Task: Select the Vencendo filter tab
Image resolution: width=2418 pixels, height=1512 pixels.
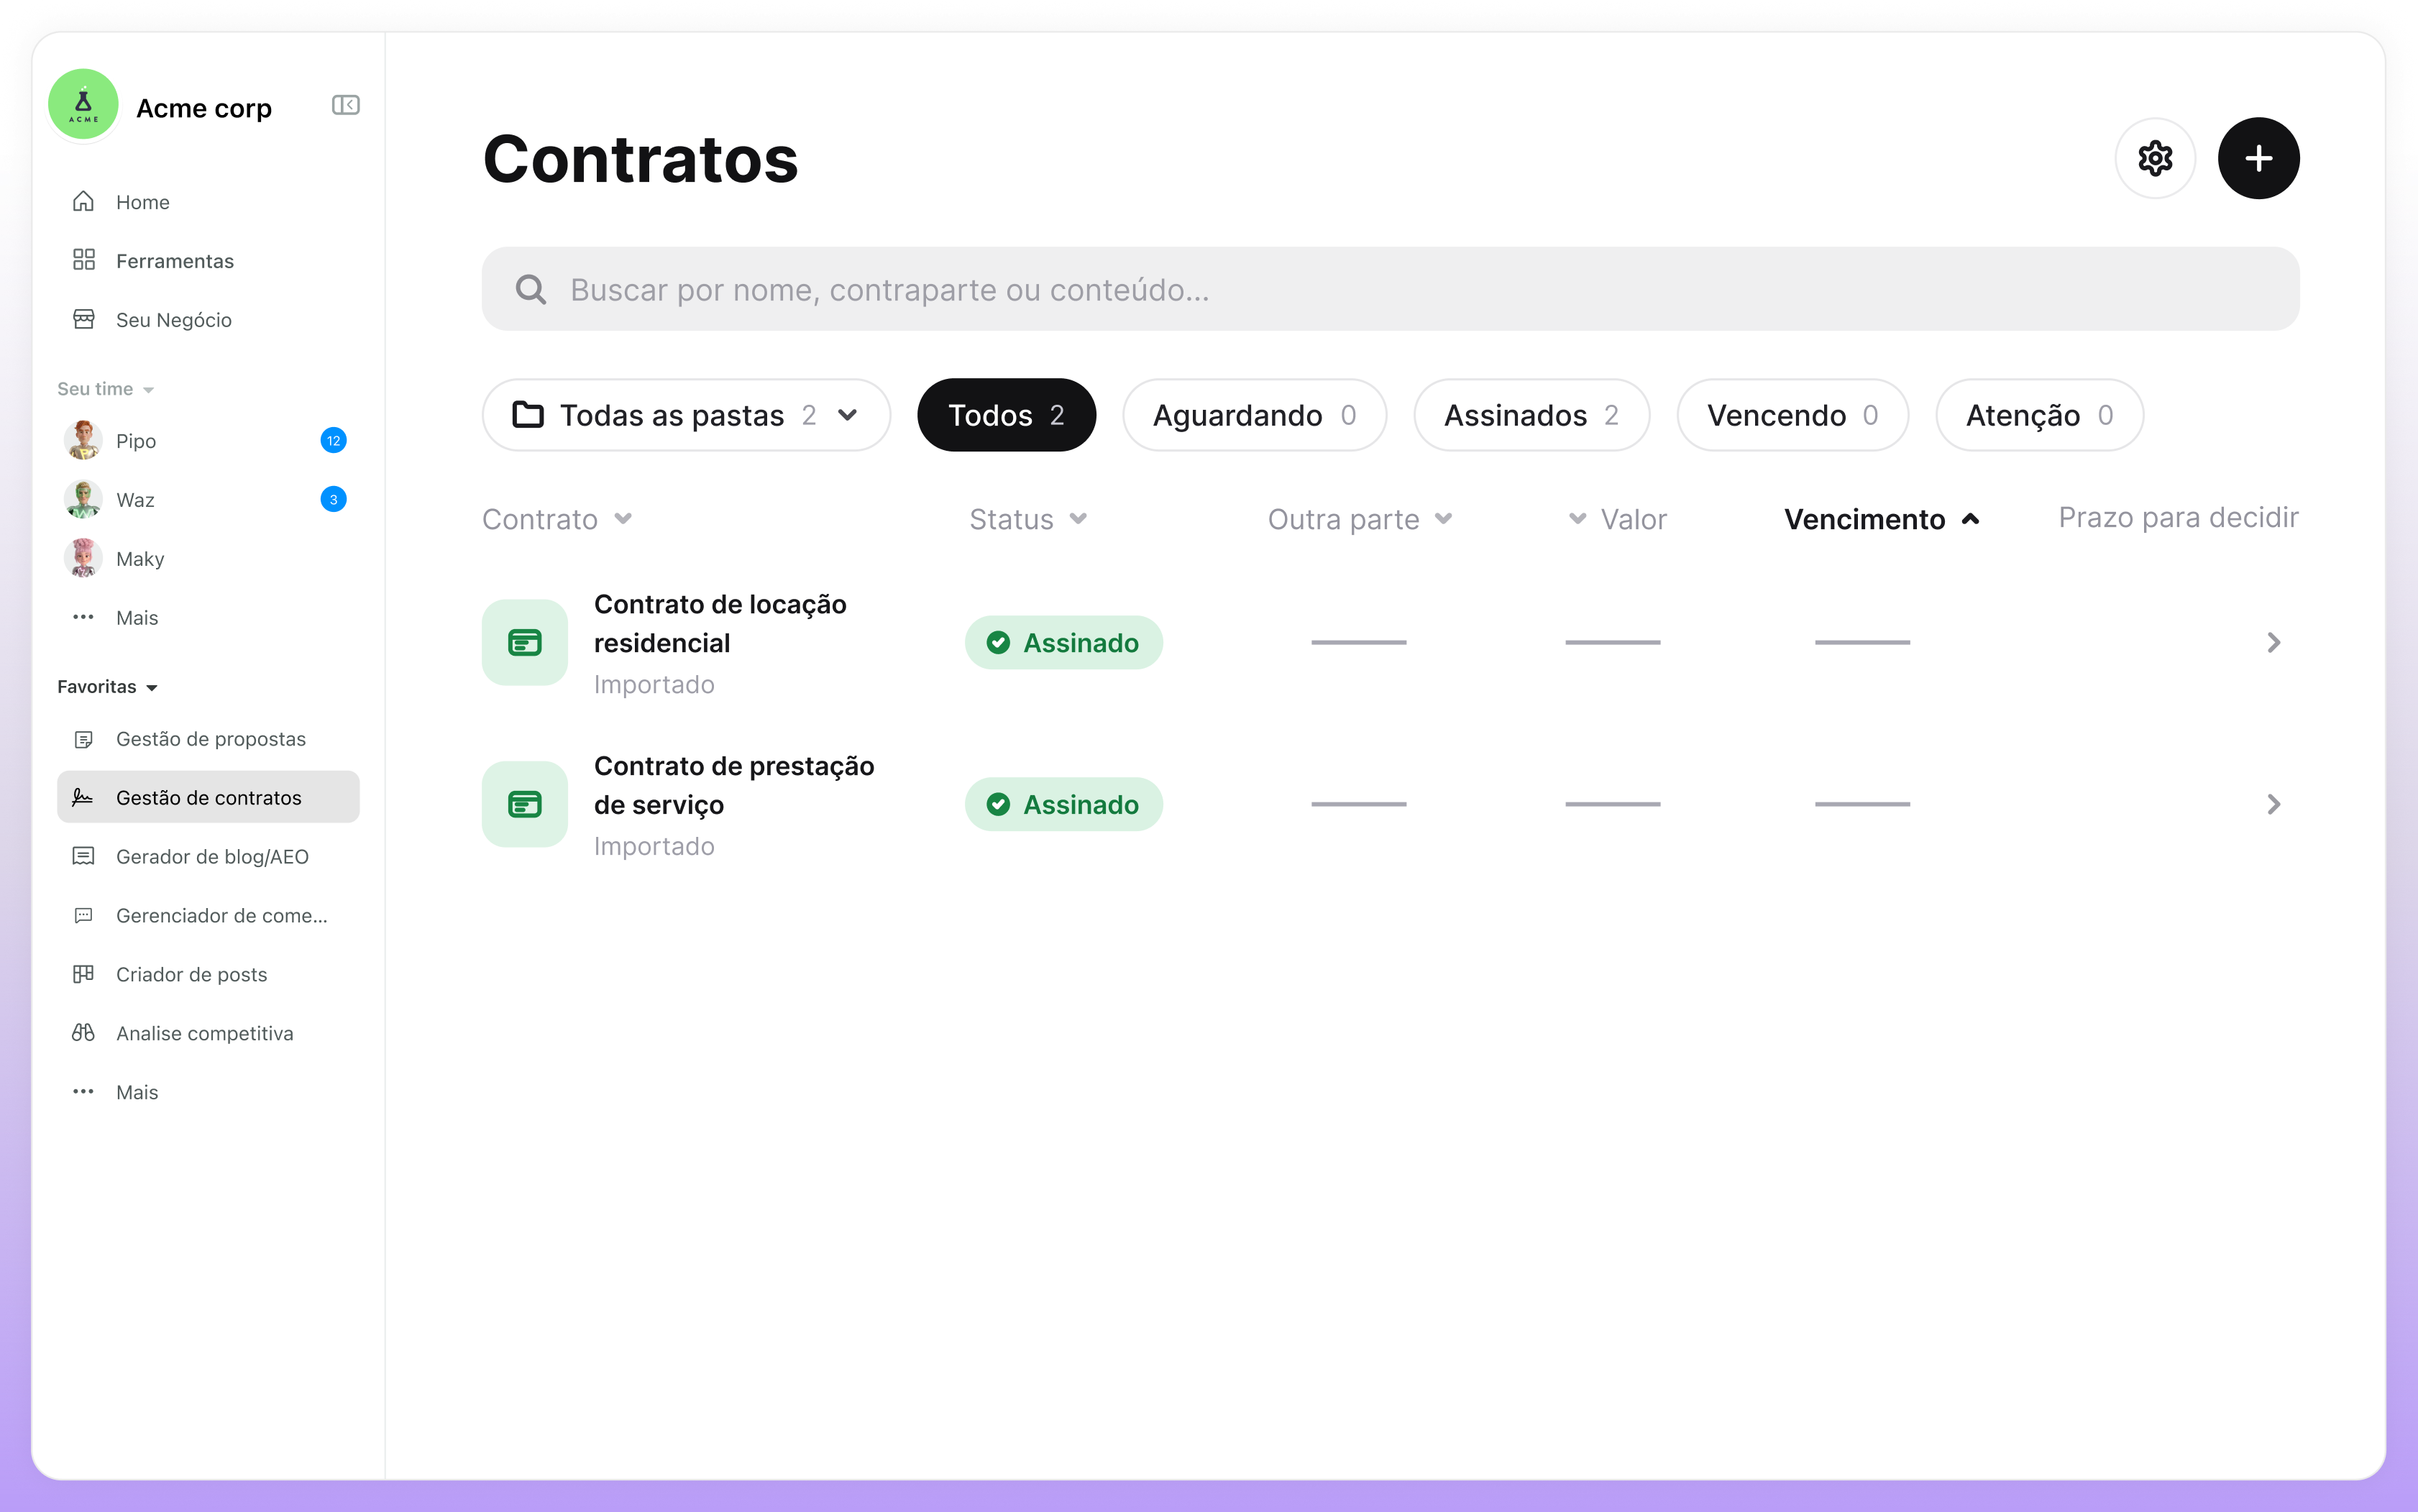Action: click(x=1792, y=415)
